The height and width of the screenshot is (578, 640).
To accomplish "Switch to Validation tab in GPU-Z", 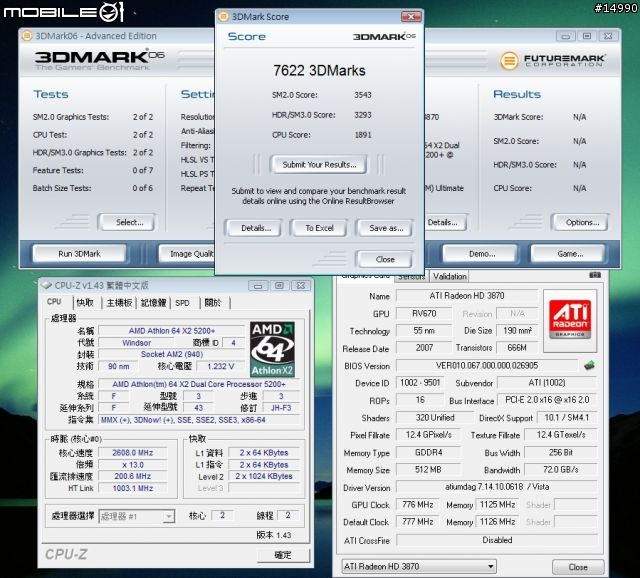I will 449,276.
